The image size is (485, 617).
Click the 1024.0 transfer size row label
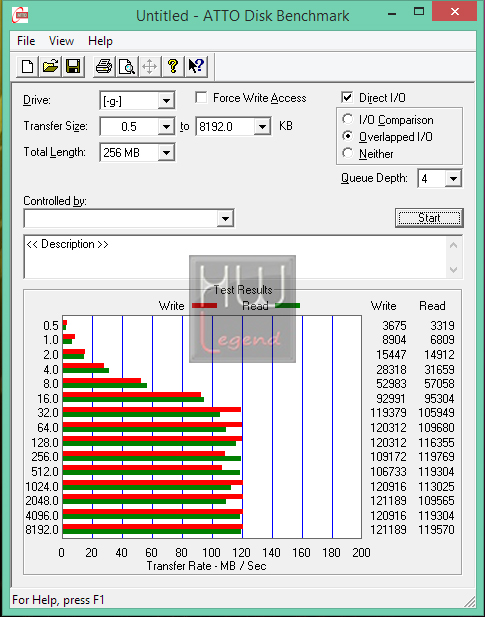pos(42,487)
